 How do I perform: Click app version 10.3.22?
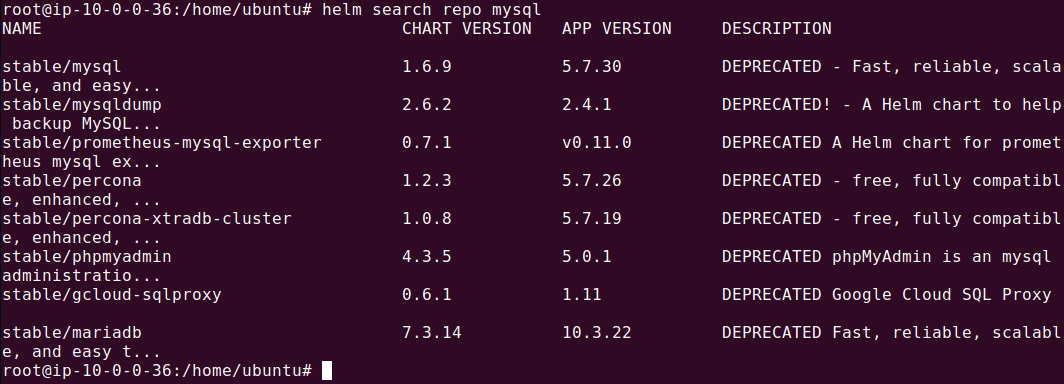click(596, 332)
